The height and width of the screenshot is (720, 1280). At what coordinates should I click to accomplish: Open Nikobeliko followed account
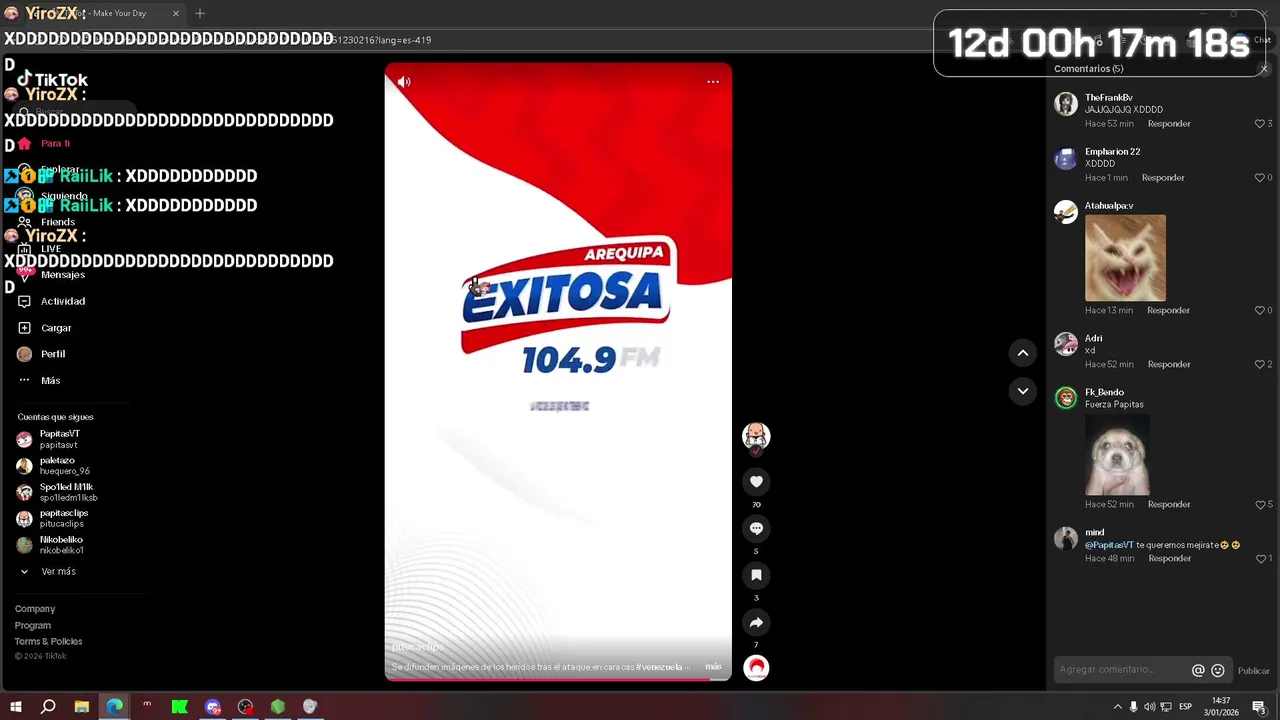[x=61, y=545]
